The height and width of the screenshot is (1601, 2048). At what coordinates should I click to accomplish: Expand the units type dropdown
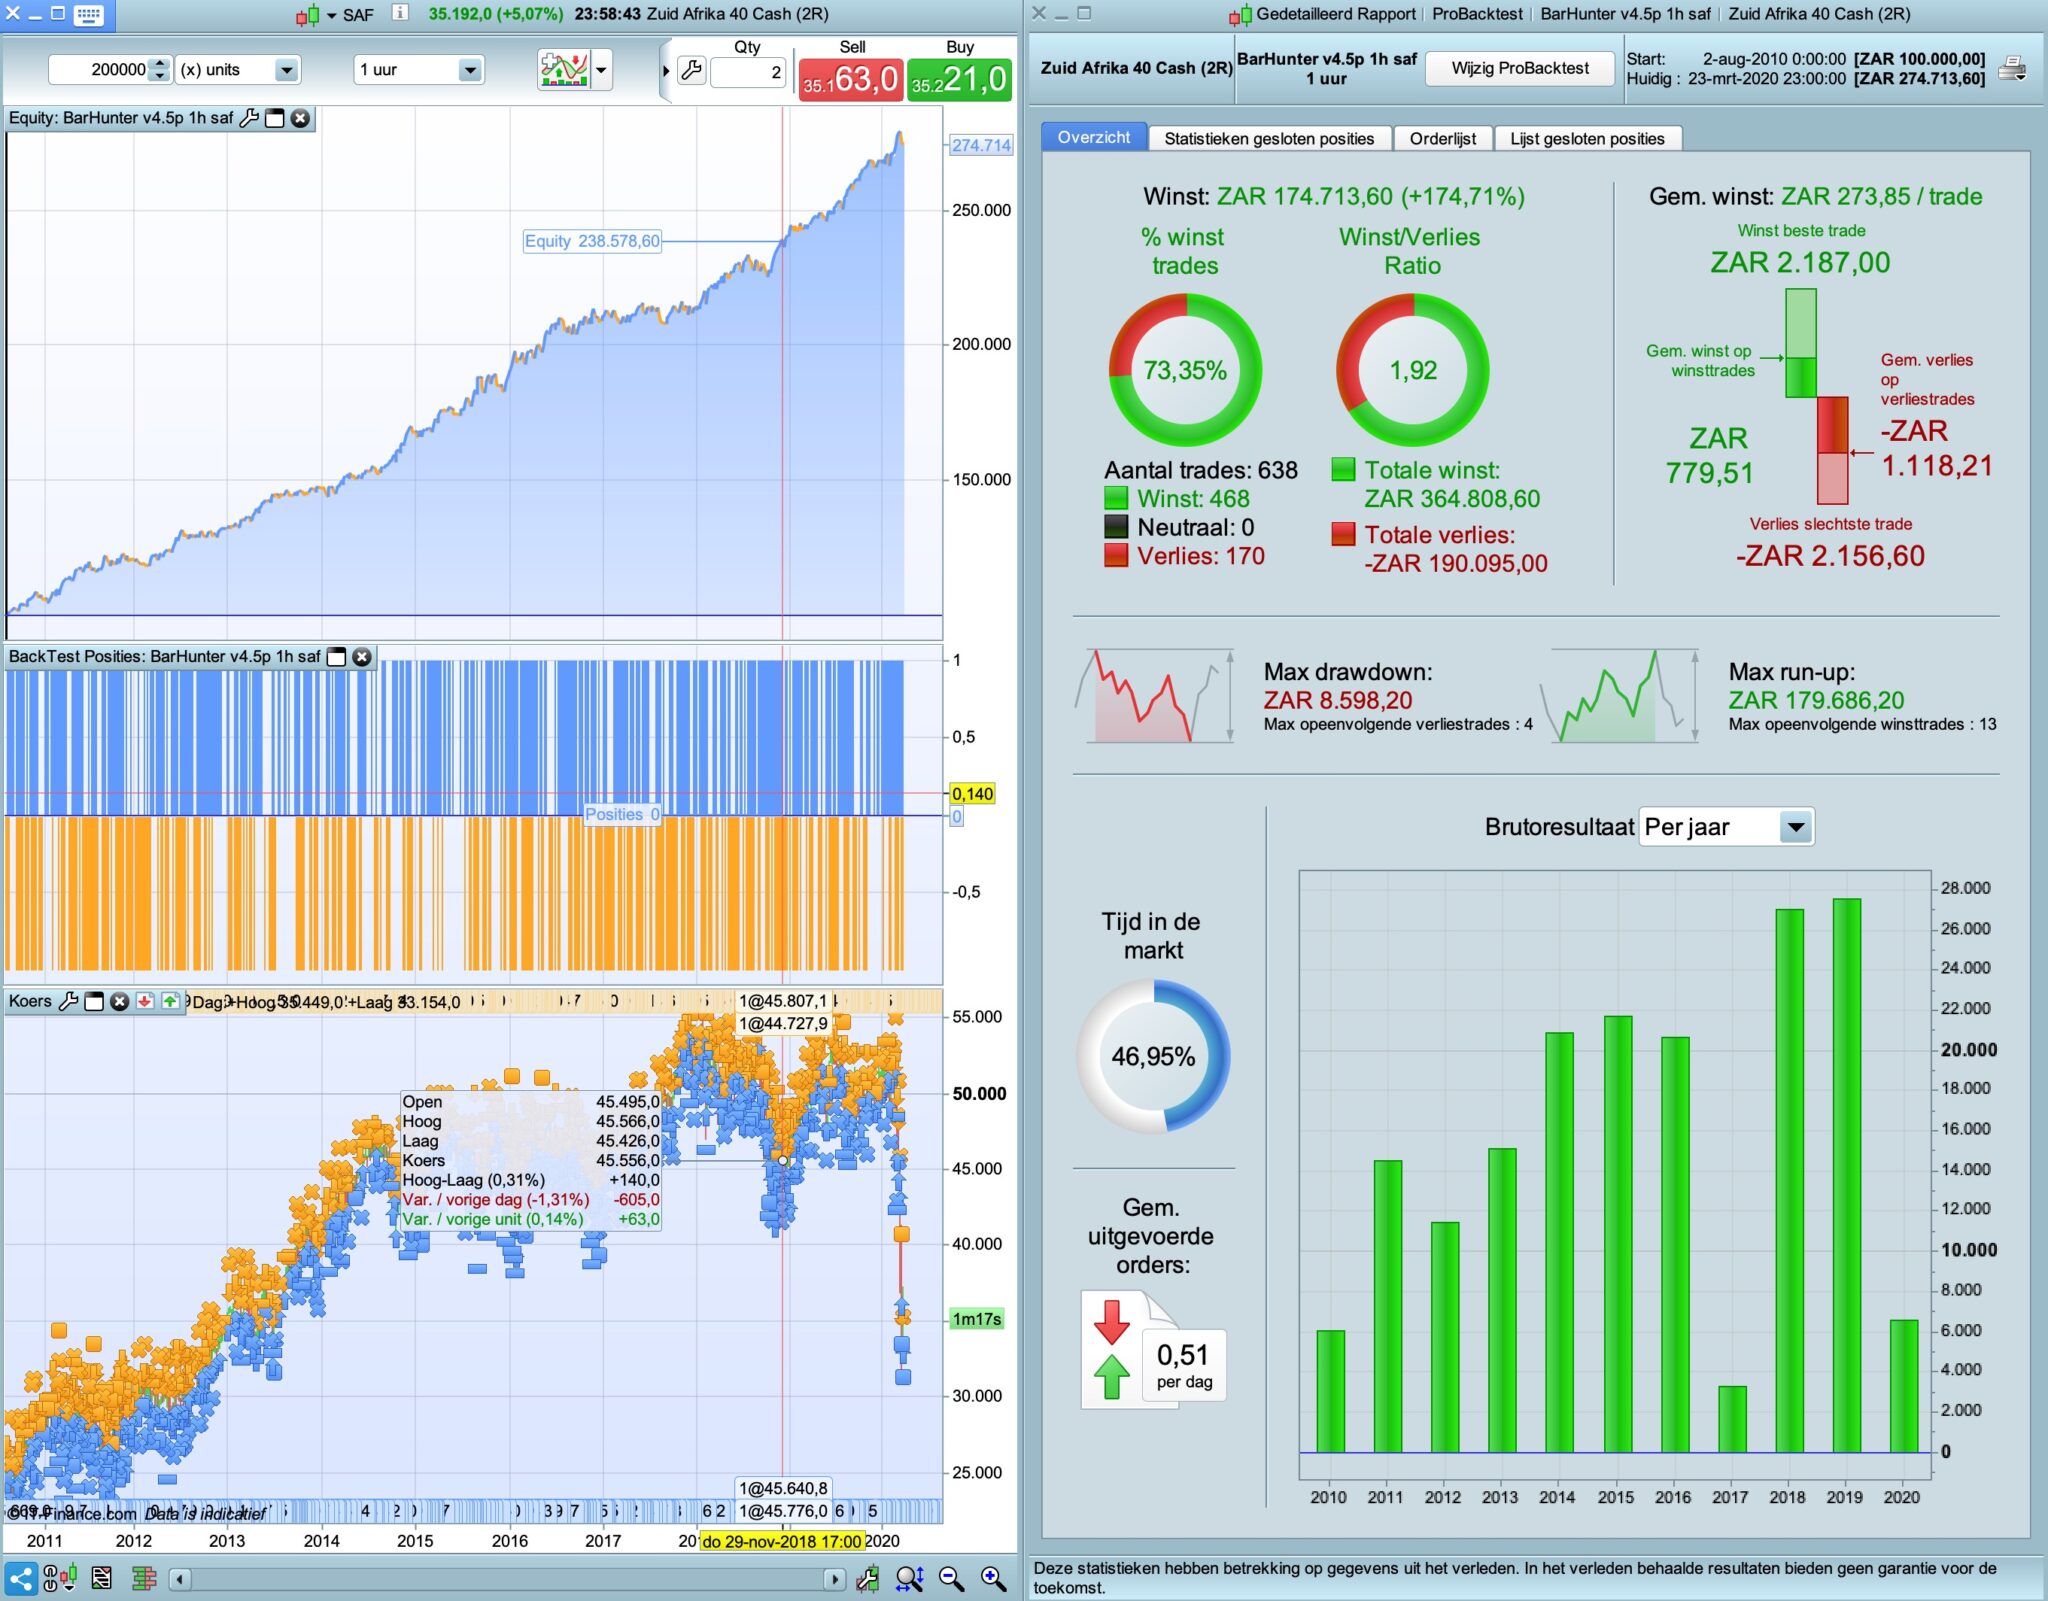click(286, 70)
